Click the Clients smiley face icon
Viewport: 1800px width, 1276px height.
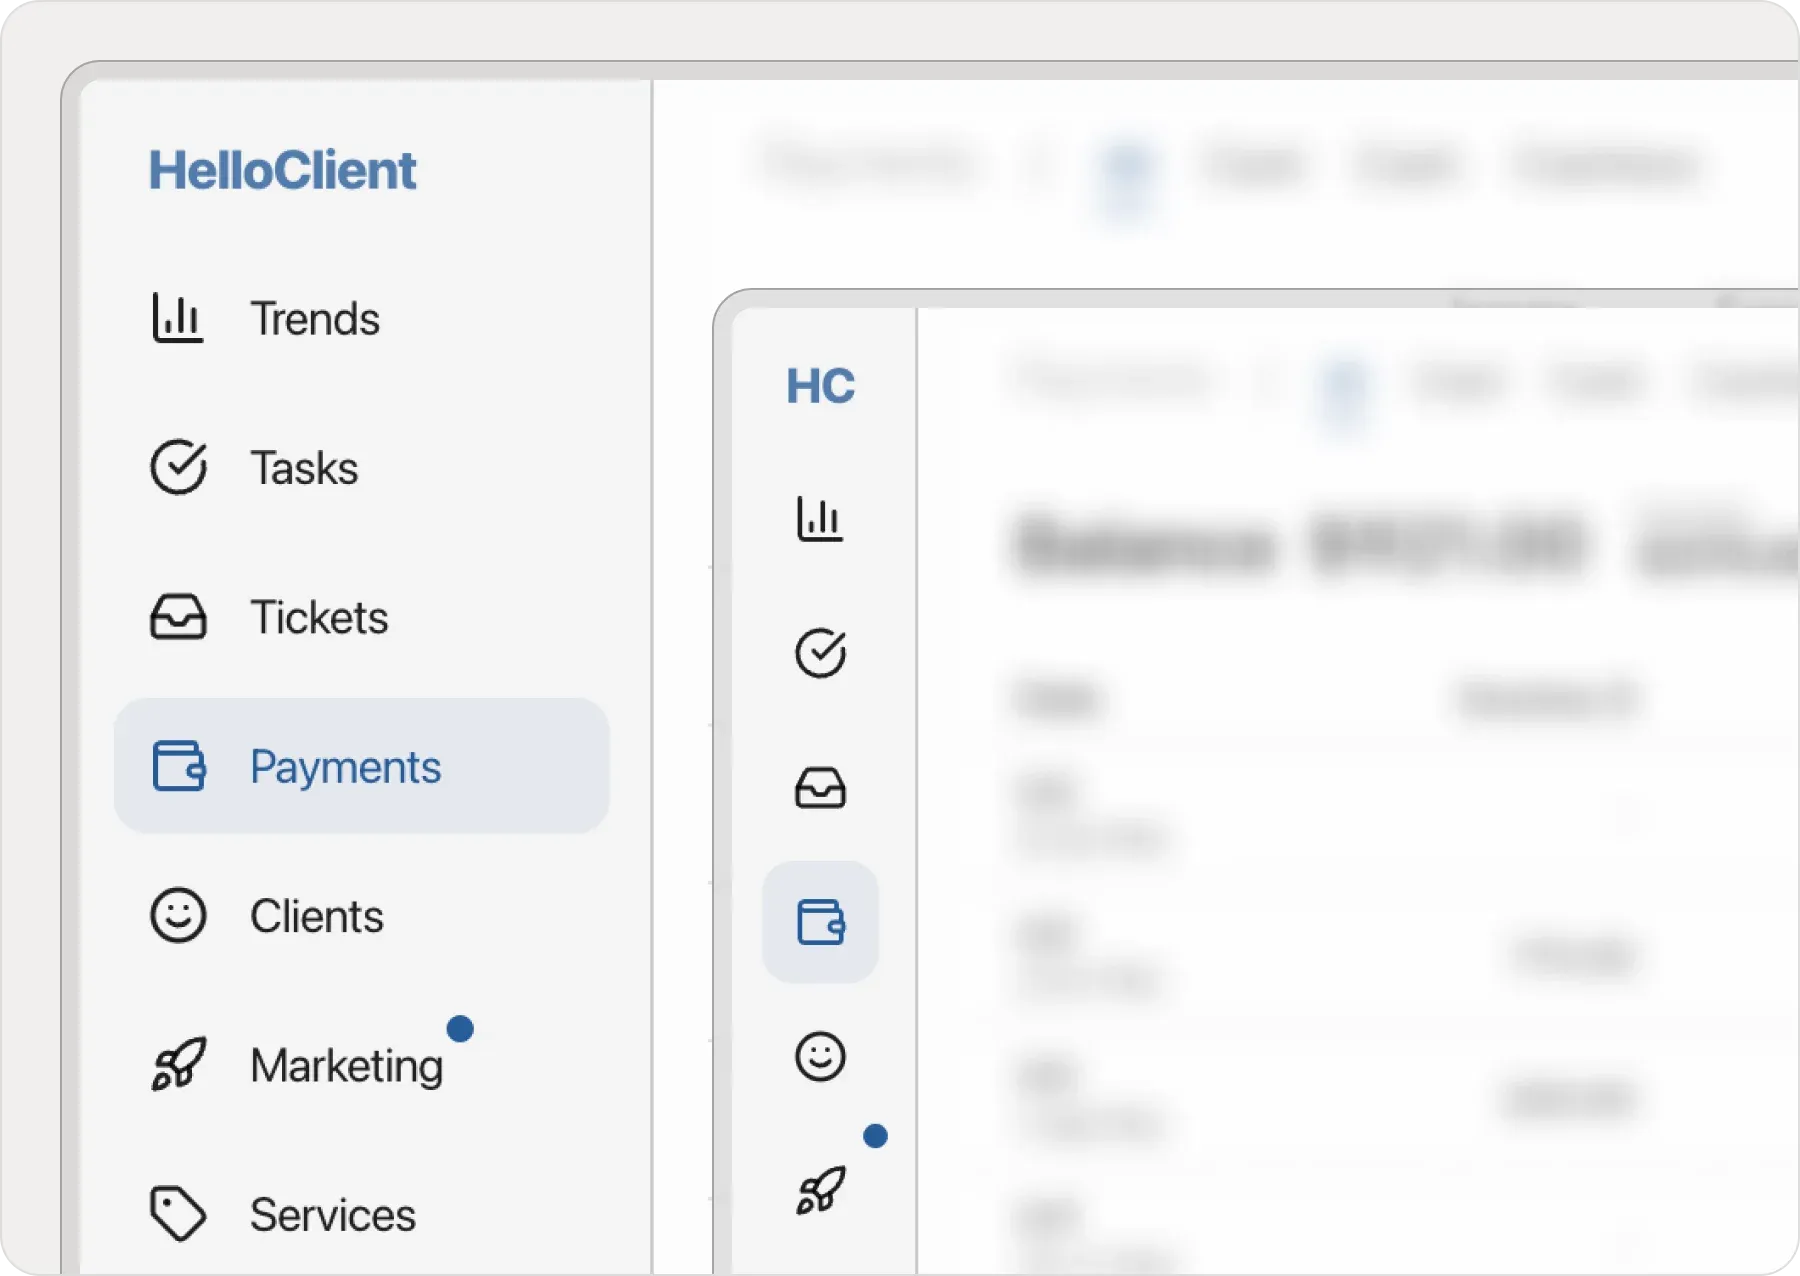178,915
